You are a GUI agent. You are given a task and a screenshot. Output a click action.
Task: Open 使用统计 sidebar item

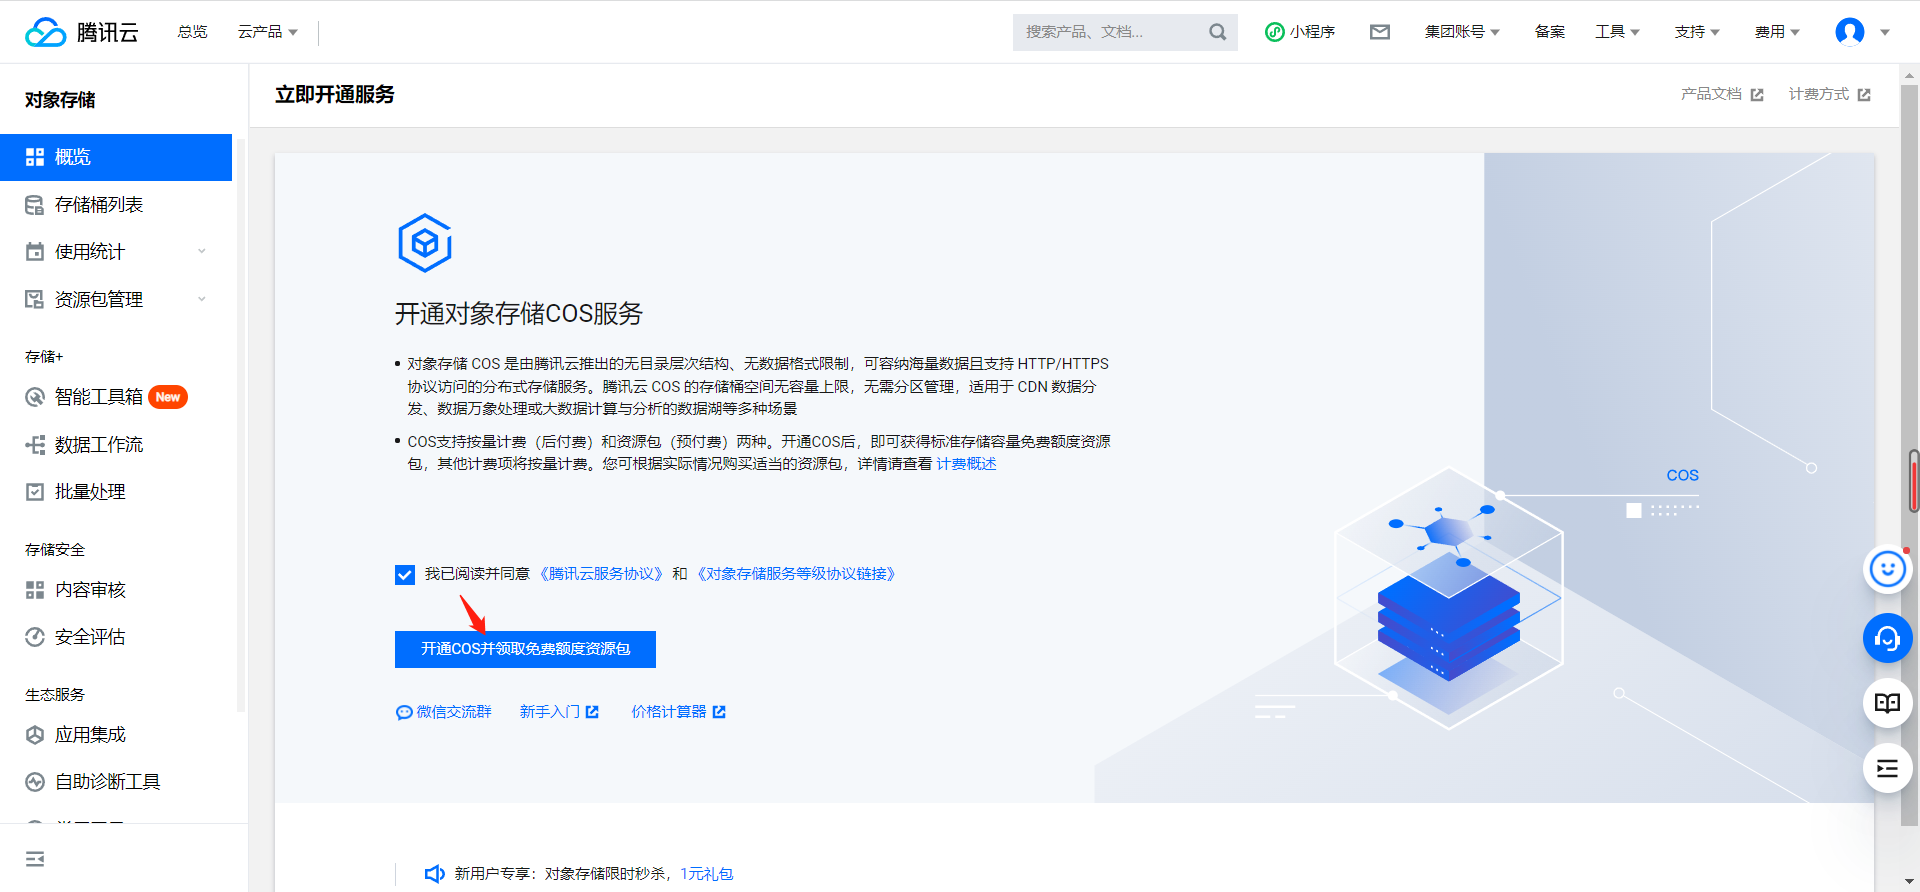pyautogui.click(x=116, y=252)
